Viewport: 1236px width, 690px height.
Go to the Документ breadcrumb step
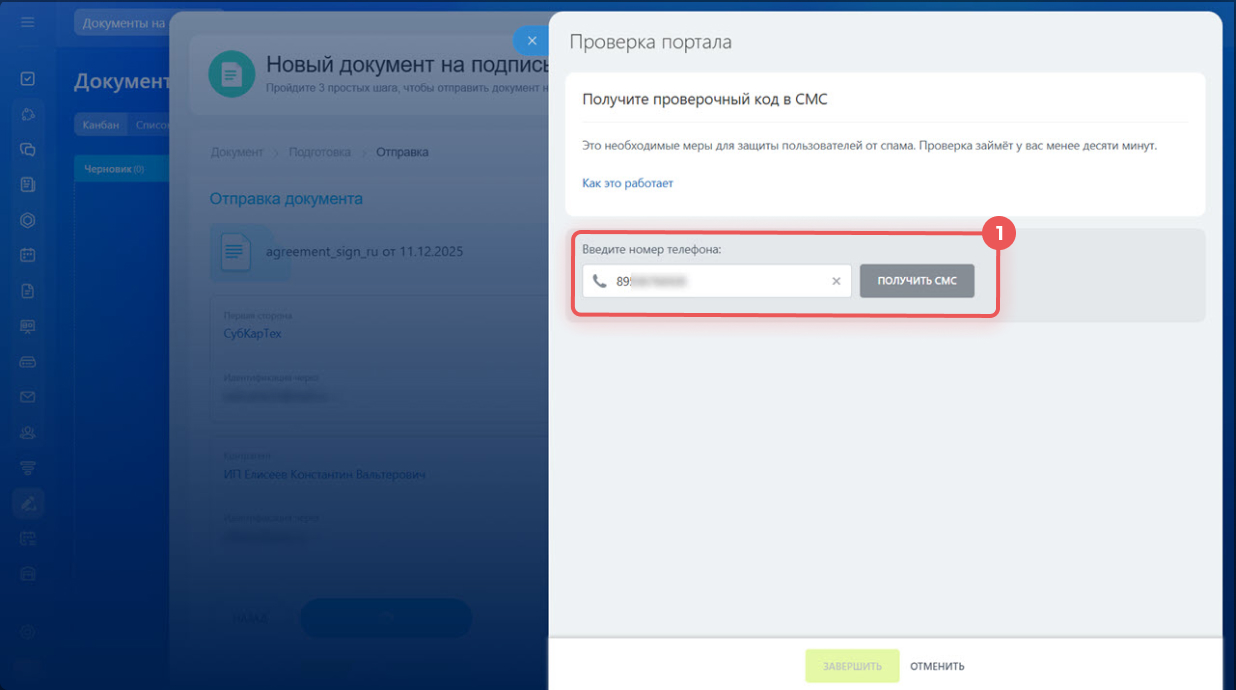(x=237, y=152)
